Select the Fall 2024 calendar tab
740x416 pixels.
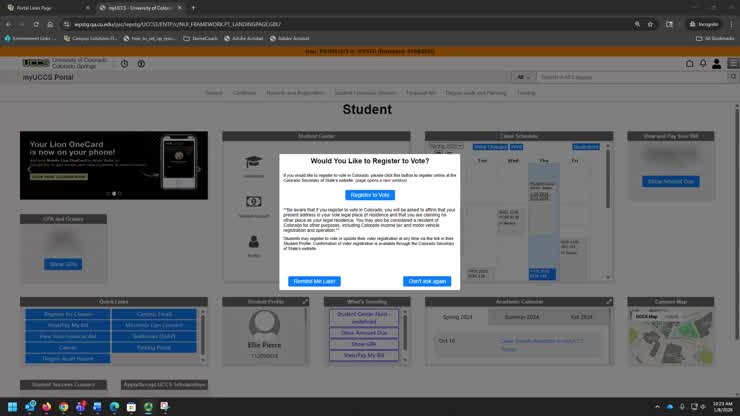point(581,316)
